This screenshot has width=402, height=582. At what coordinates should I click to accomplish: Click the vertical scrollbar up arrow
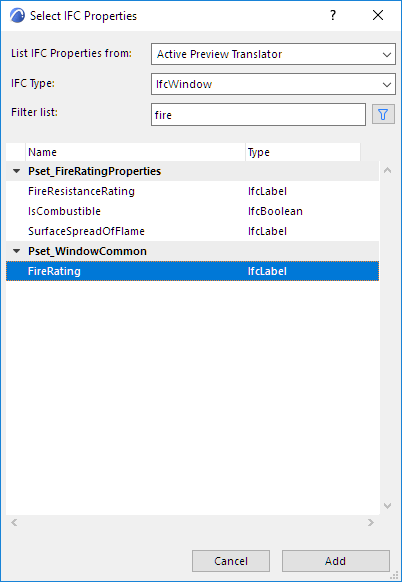pos(388,170)
